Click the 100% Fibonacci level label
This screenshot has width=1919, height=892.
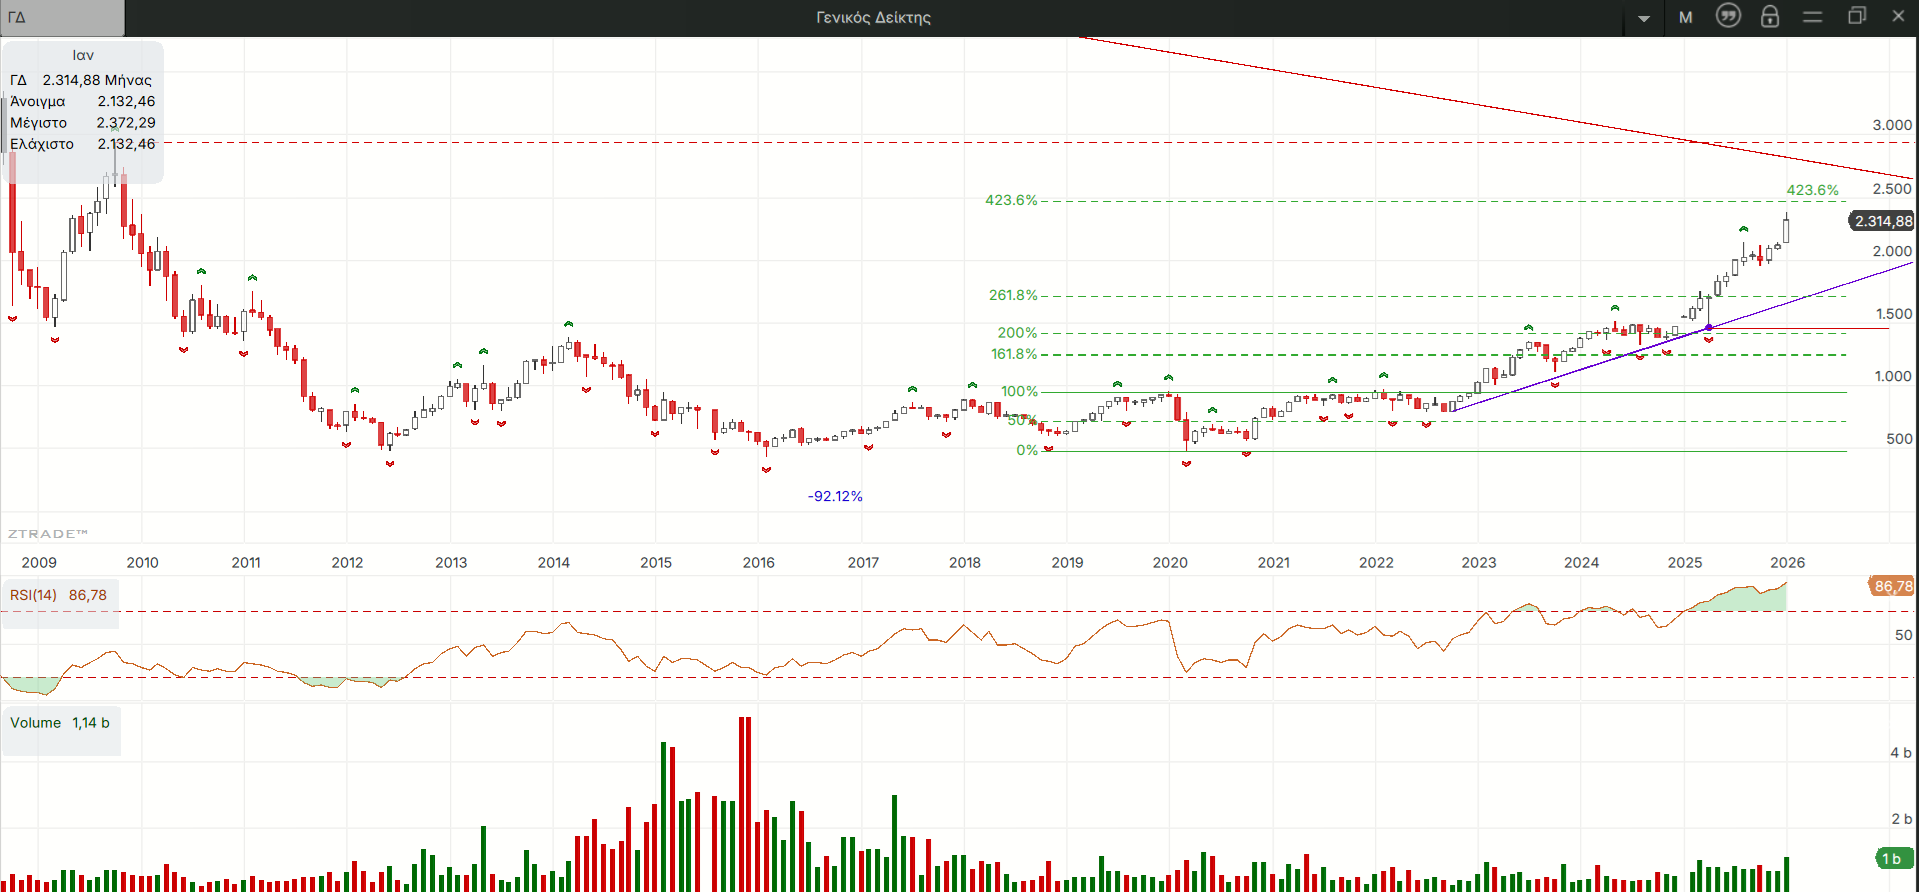click(x=1019, y=391)
